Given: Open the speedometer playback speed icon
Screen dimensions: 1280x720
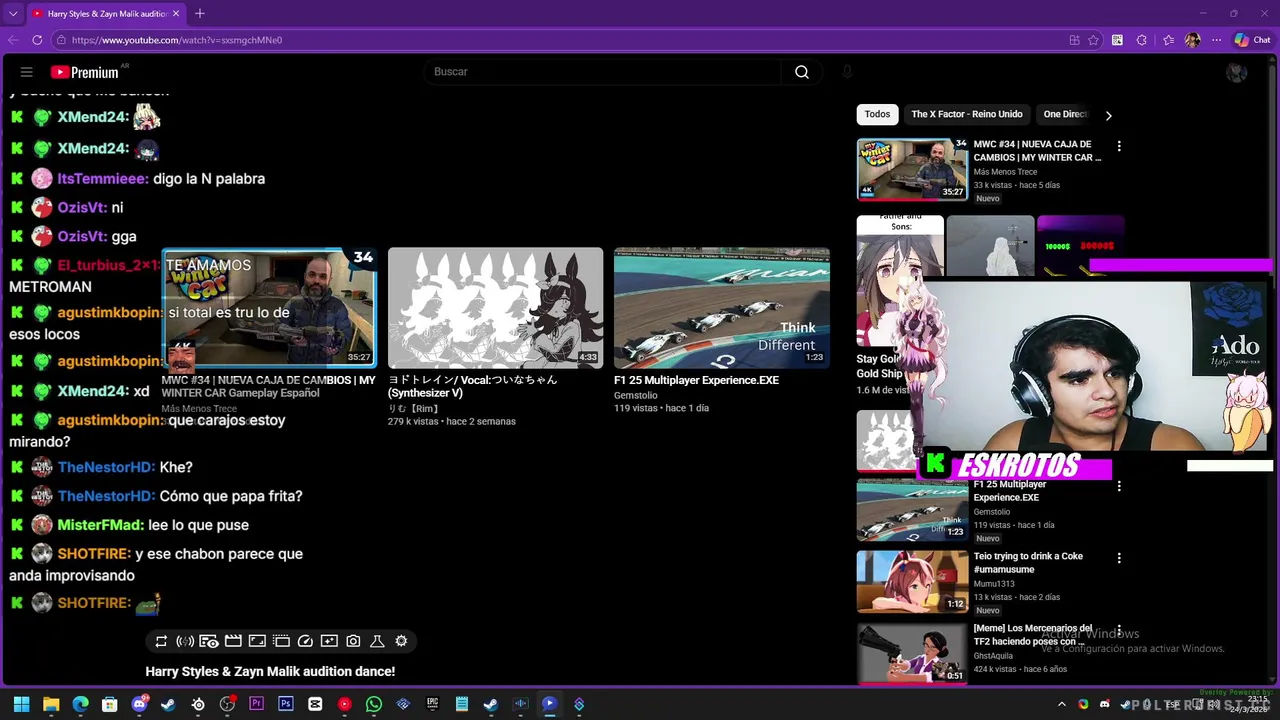Looking at the screenshot, I should coord(305,641).
